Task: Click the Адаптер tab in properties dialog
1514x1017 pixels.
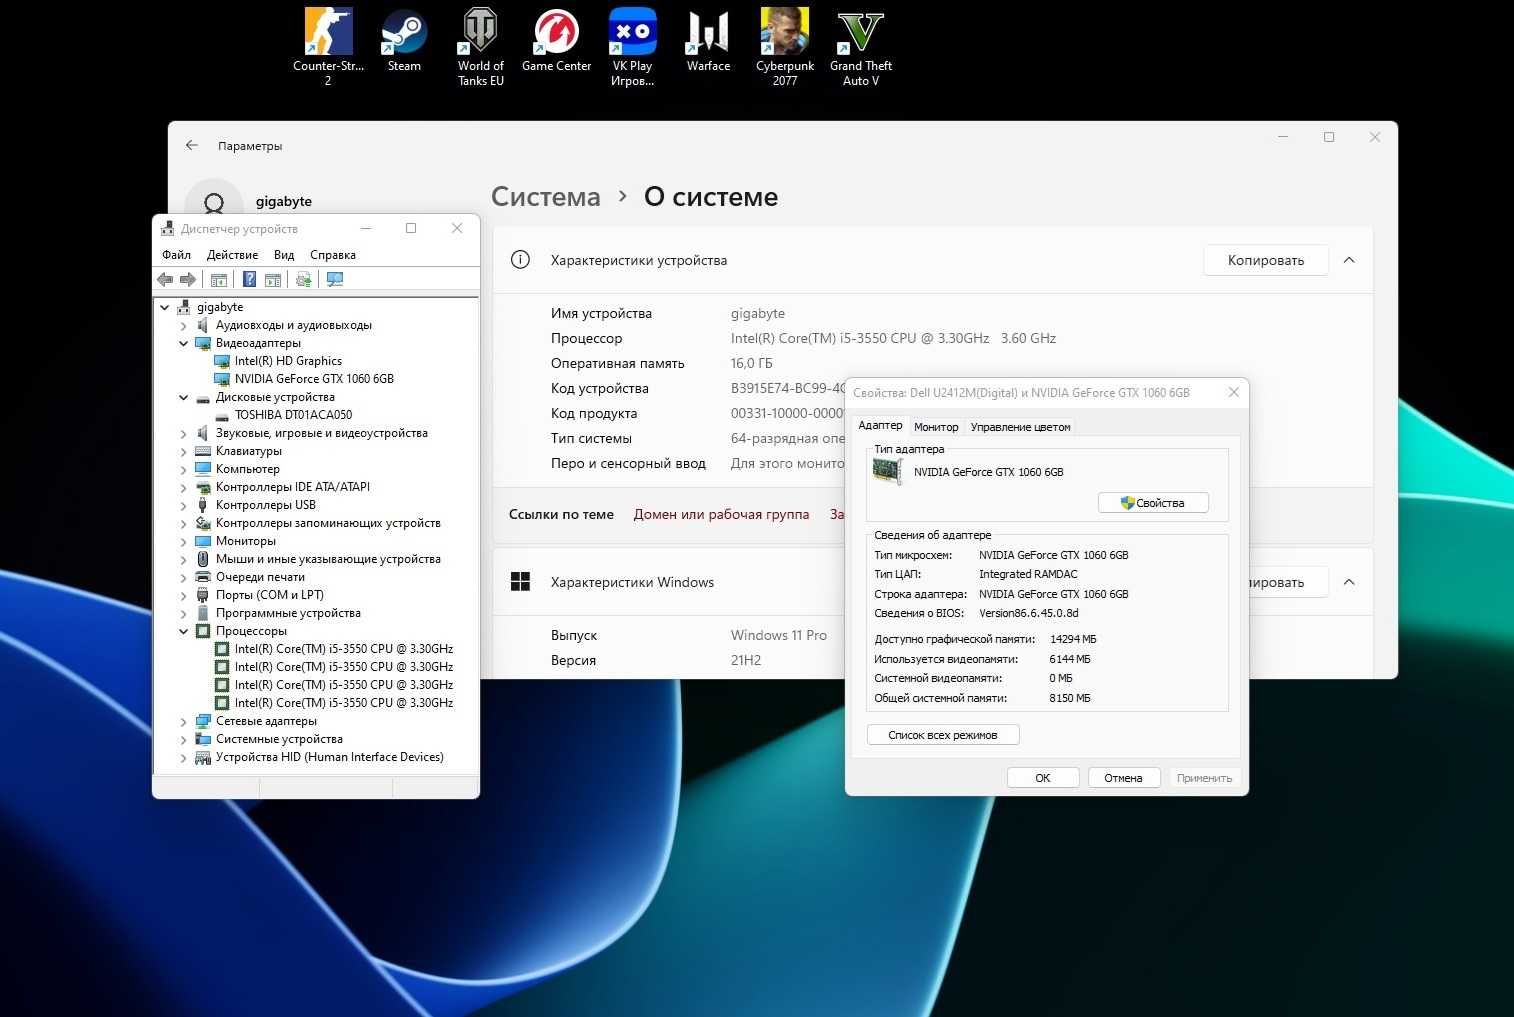Action: click(x=880, y=426)
